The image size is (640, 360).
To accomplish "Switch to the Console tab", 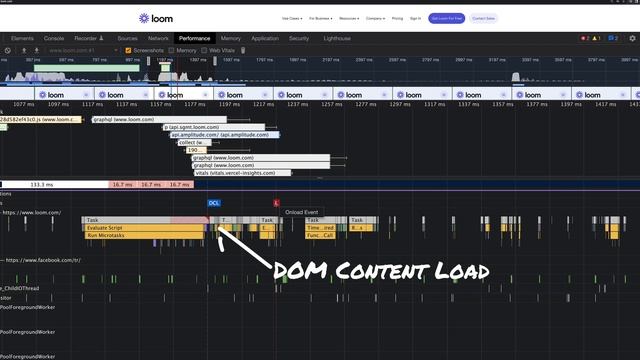I will 54,38.
